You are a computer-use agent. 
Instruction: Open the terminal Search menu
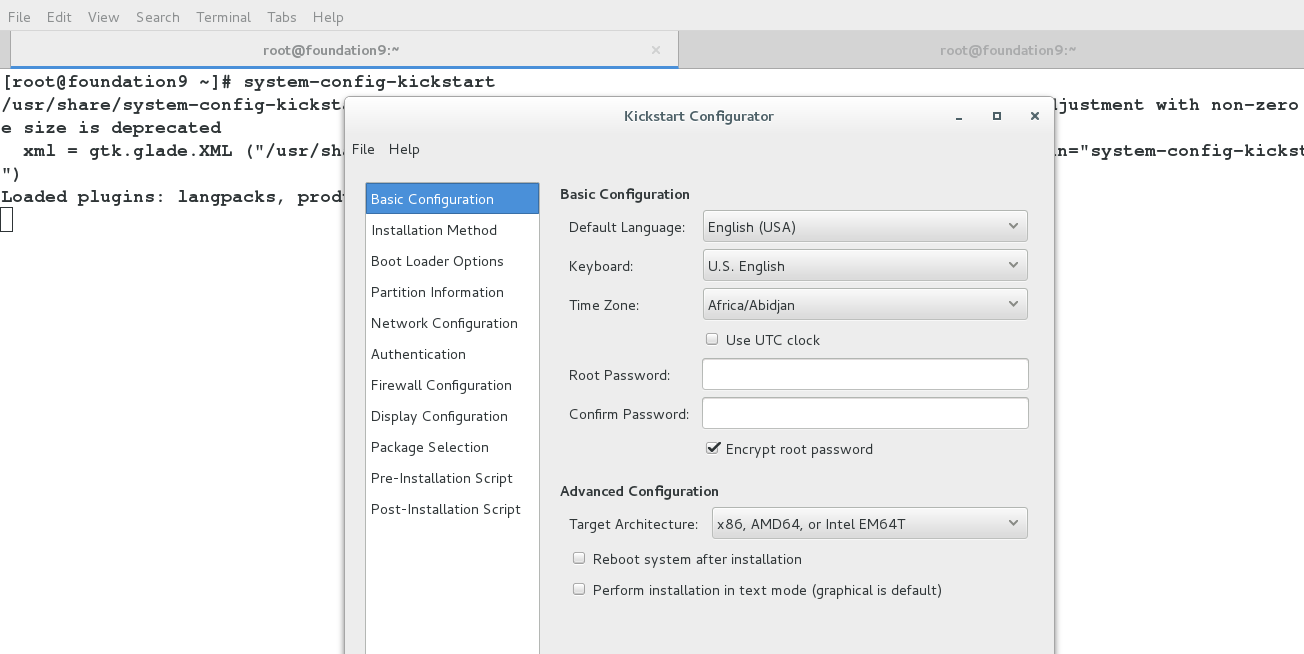pos(157,17)
